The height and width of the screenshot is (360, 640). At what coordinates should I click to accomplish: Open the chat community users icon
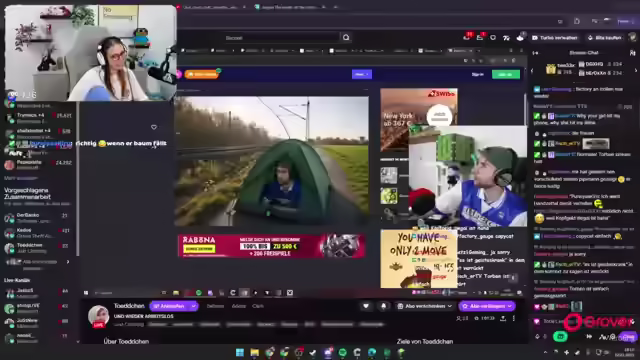pos(632,53)
